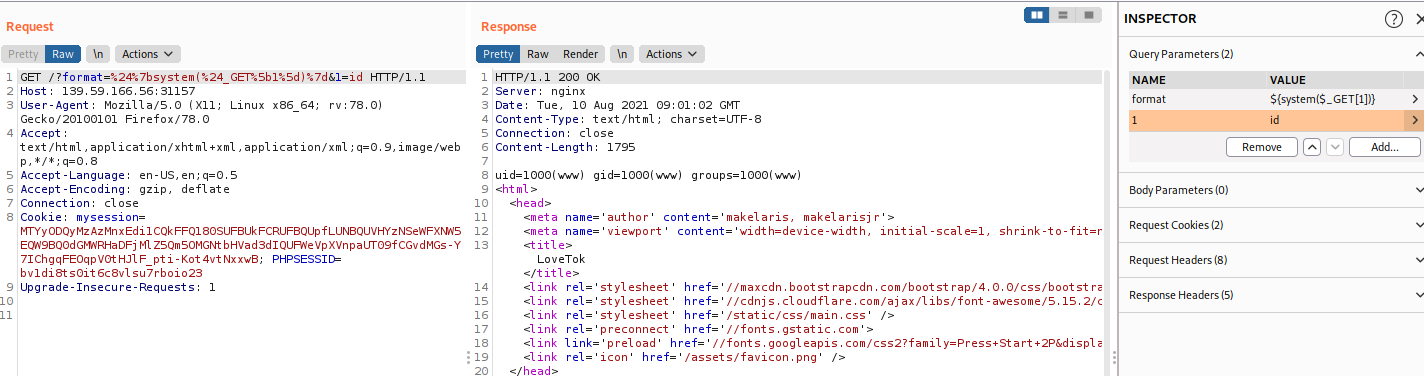Move selected parameter up
1424x376 pixels.
coord(1312,147)
